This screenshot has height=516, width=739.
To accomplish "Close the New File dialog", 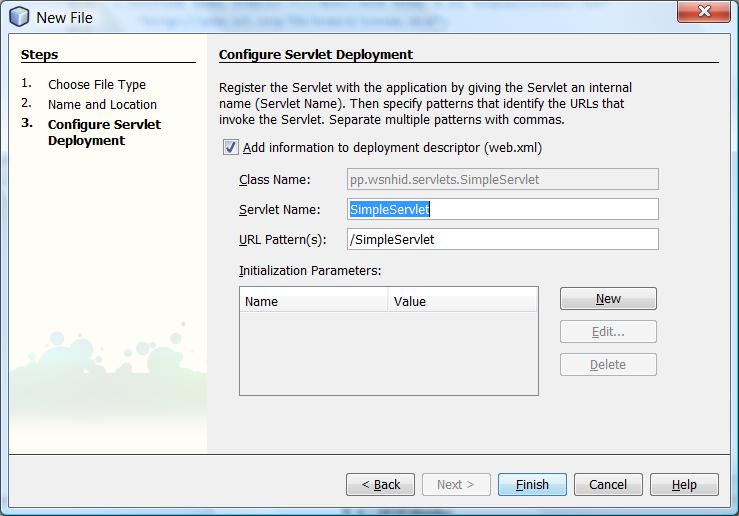I will (703, 11).
